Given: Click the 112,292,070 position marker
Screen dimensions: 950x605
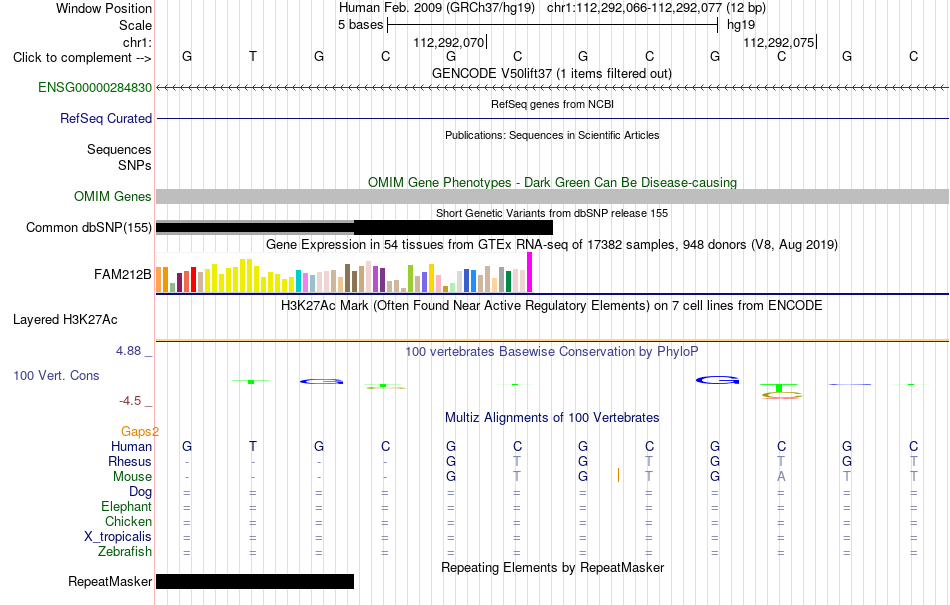Looking at the screenshot, I should coord(450,42).
